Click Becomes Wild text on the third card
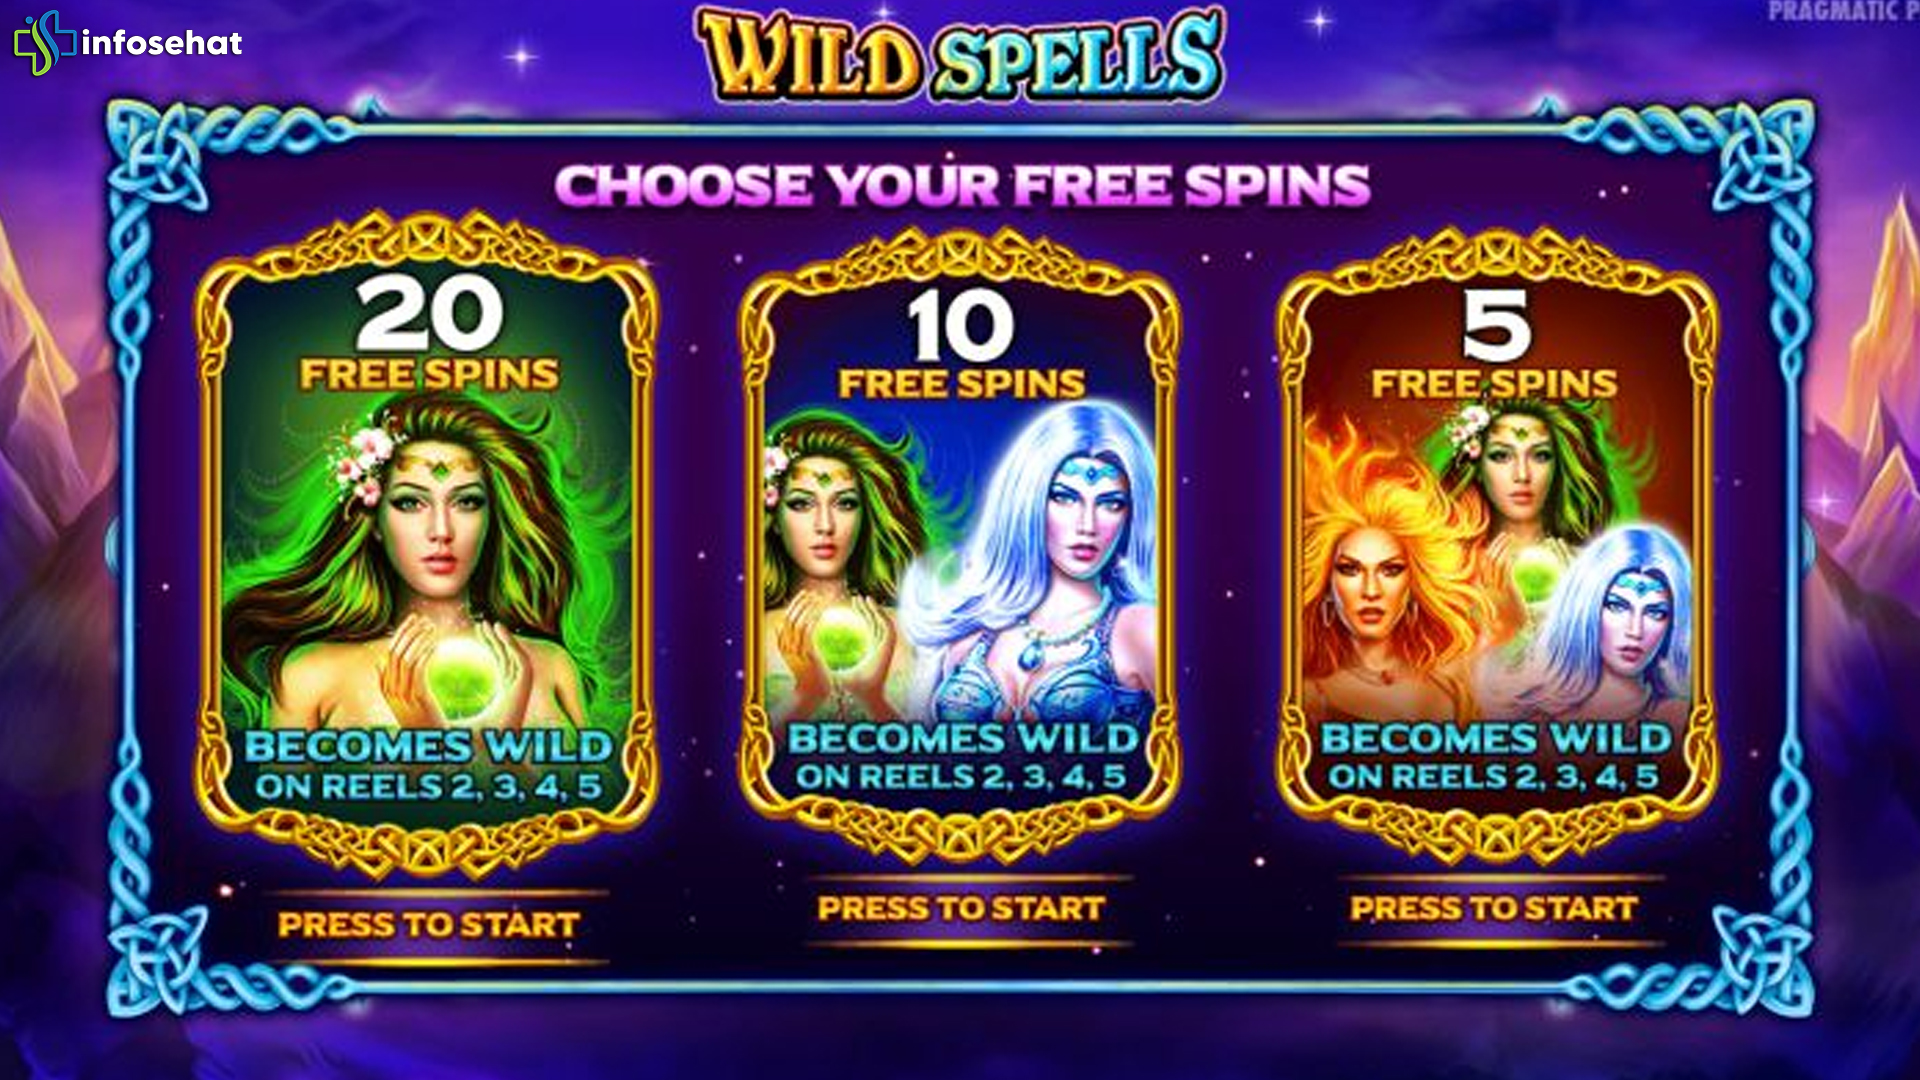This screenshot has height=1080, width=1920. (1496, 738)
